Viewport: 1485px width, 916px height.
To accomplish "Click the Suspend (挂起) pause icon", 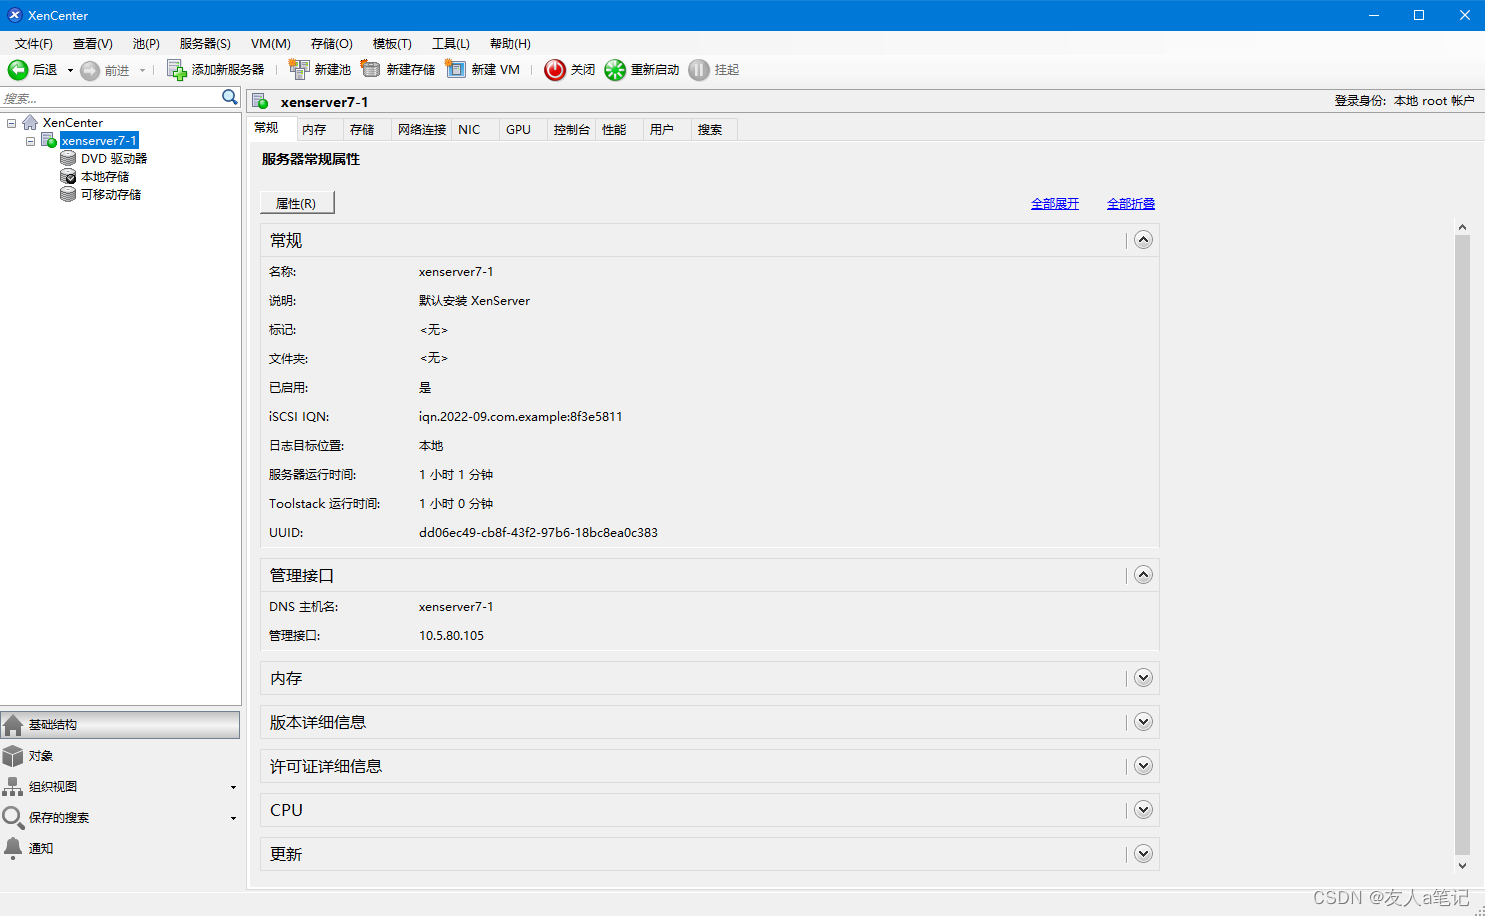I will (x=699, y=70).
